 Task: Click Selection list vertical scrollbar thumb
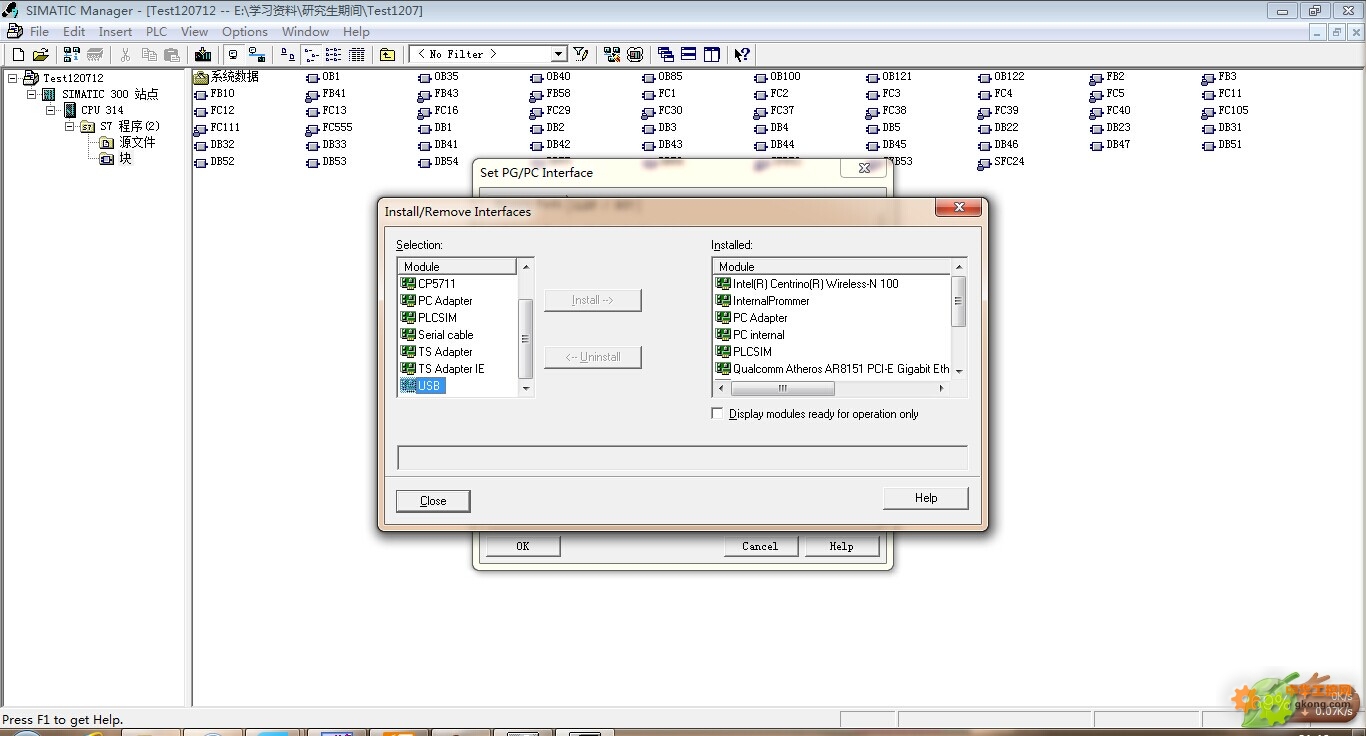click(526, 338)
